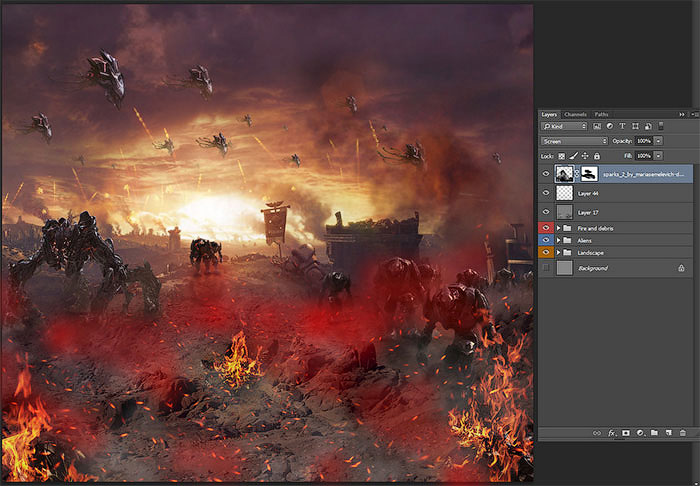
Task: Select the Fire and debris group name
Action: 595,228
